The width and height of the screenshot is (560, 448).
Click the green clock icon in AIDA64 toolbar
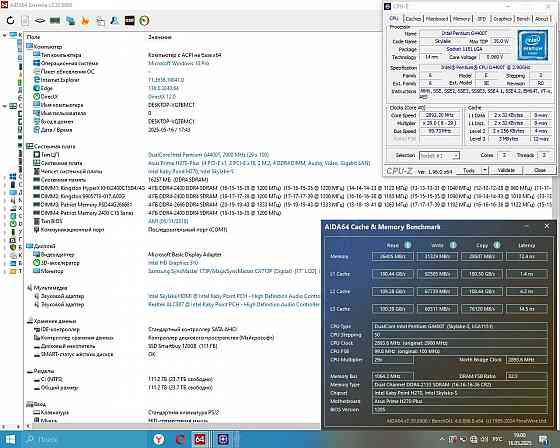pos(144,20)
